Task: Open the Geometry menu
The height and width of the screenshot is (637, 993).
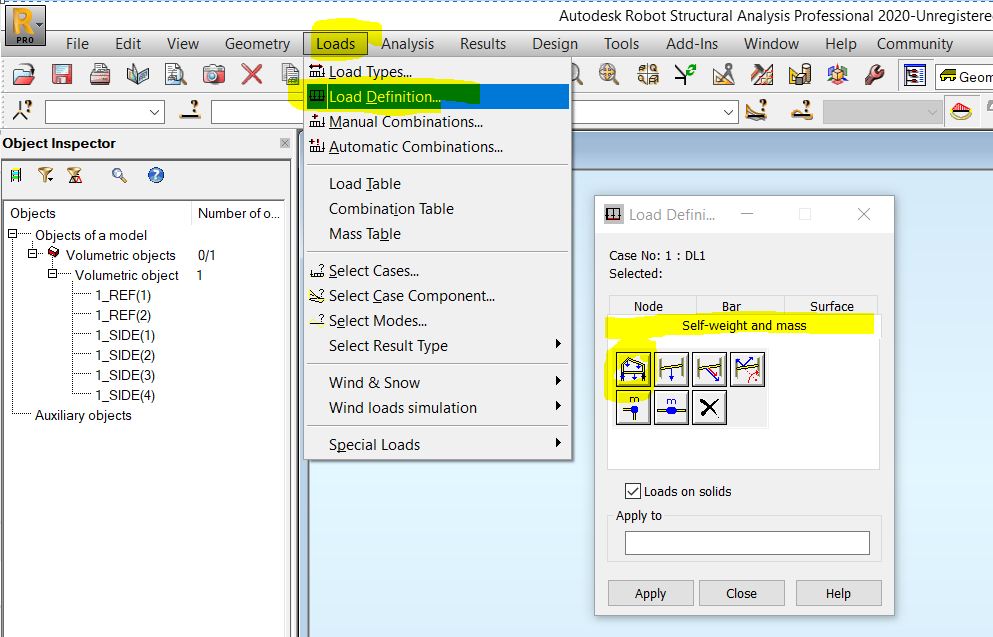Action: pos(257,44)
